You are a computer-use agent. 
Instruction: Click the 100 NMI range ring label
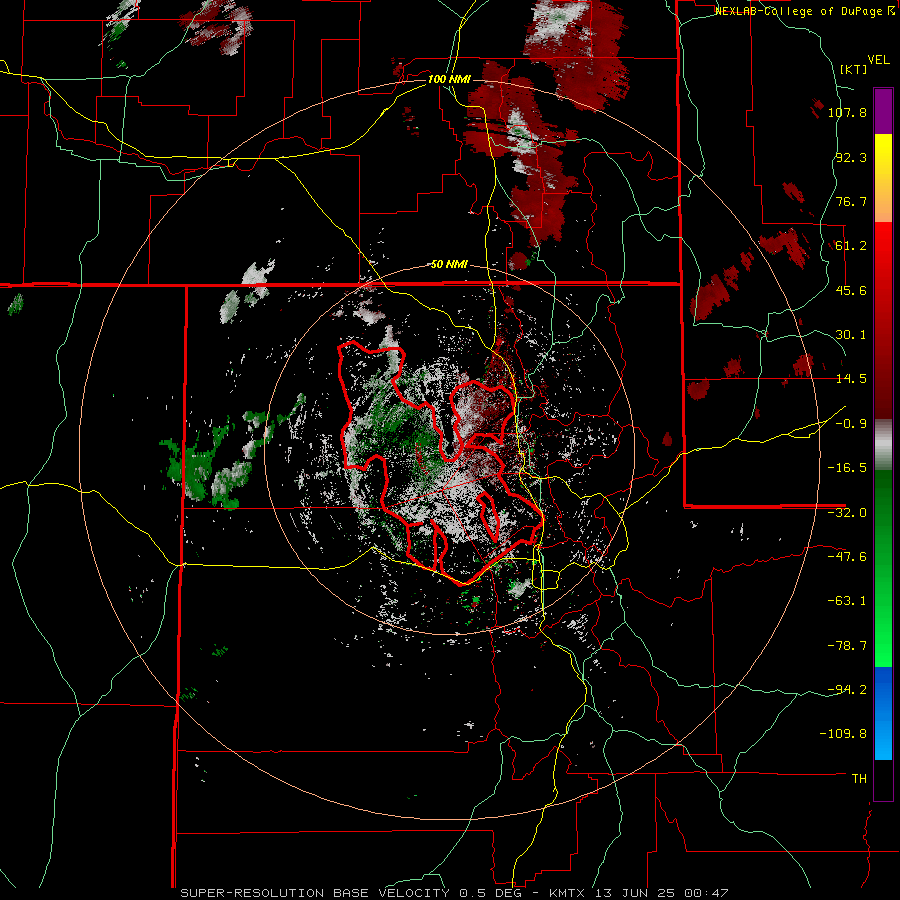(x=449, y=79)
